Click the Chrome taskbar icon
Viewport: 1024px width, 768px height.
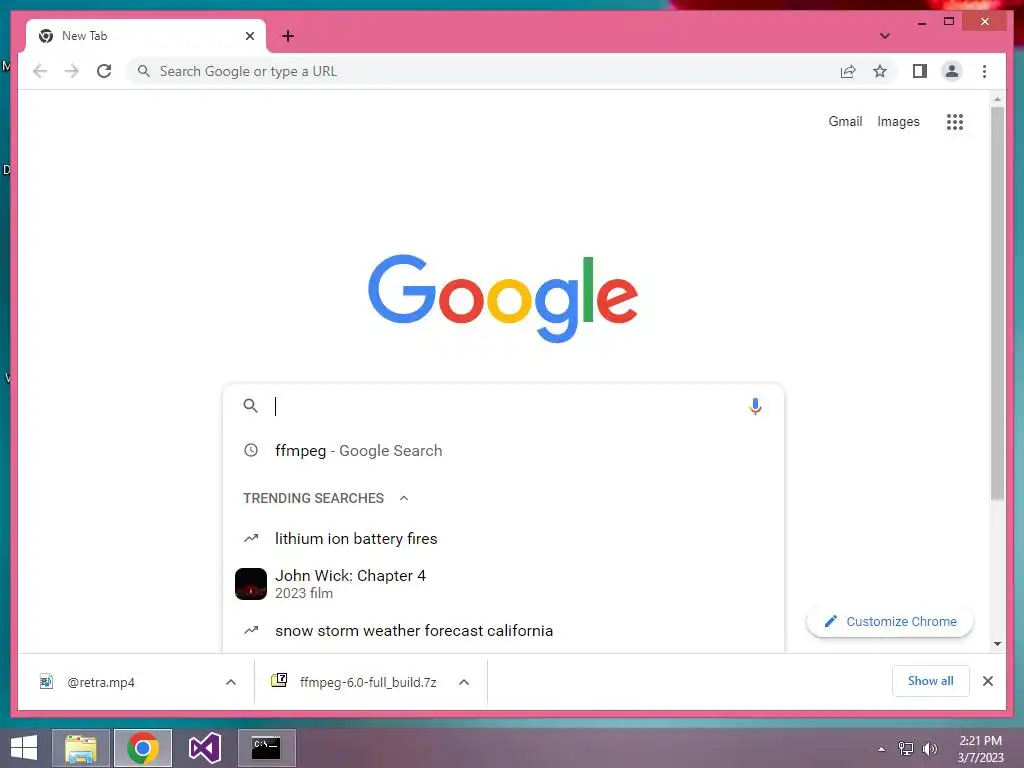tap(143, 748)
